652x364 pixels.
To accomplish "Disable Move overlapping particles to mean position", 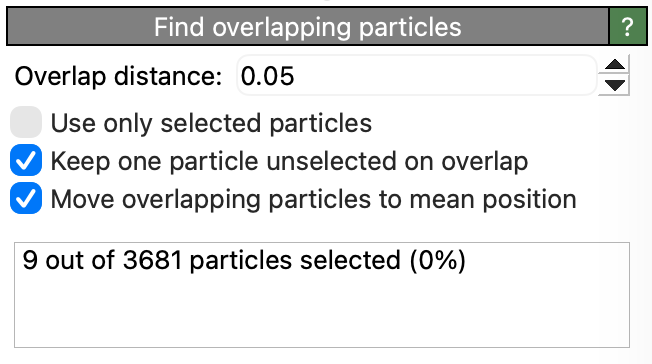I will 26,198.
